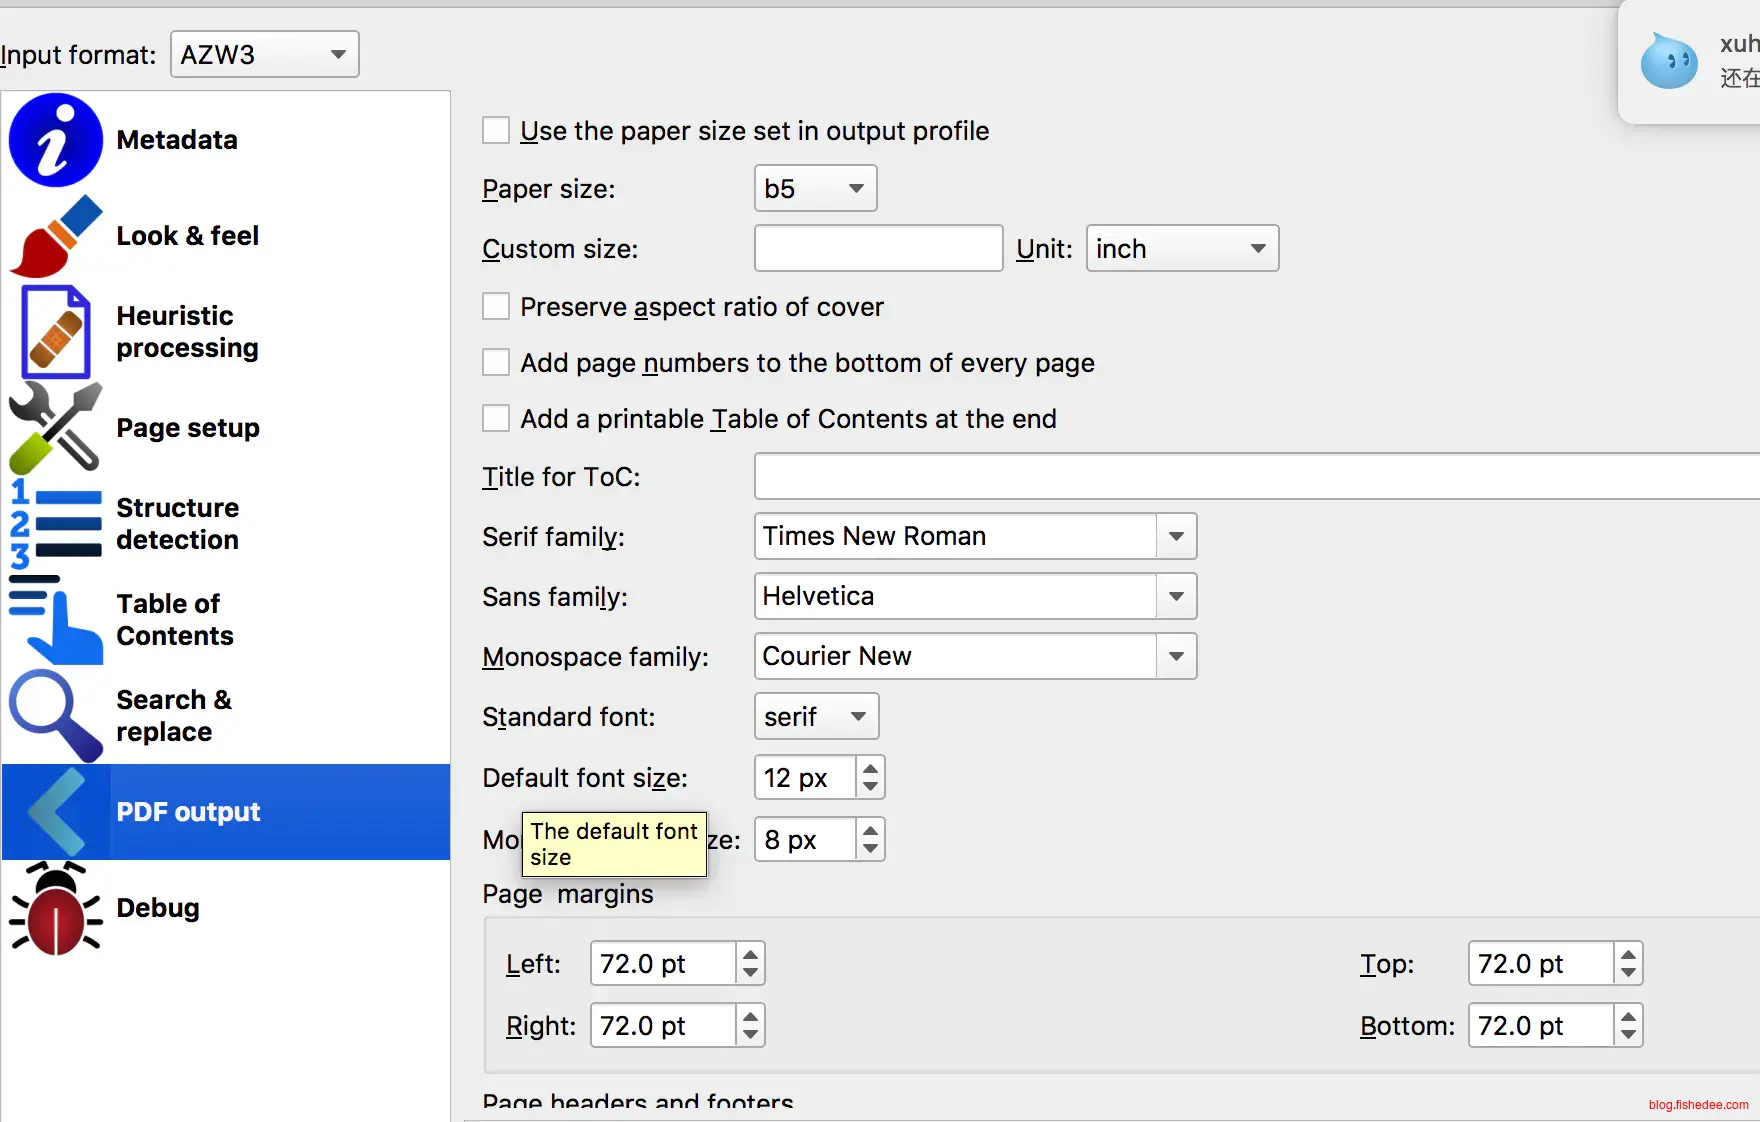Open Page setup tools icon
1760x1122 pixels.
[56, 428]
